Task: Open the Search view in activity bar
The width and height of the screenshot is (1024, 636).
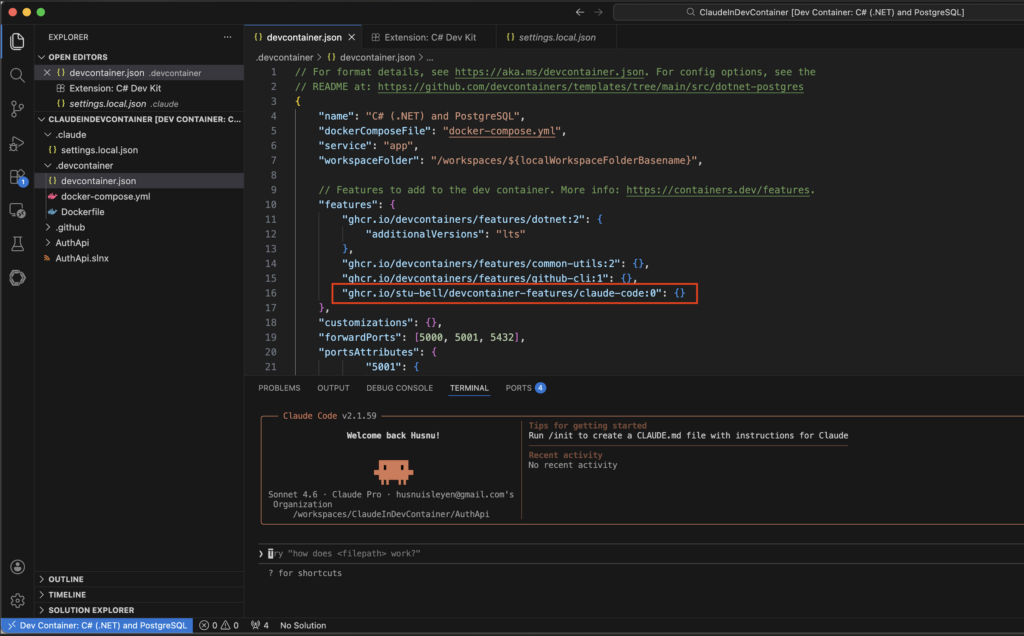Action: [17, 75]
